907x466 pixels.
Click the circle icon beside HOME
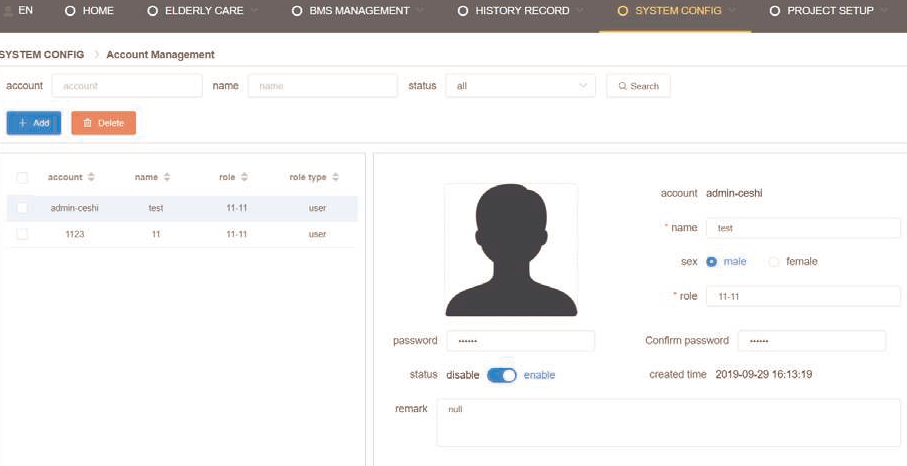70,11
